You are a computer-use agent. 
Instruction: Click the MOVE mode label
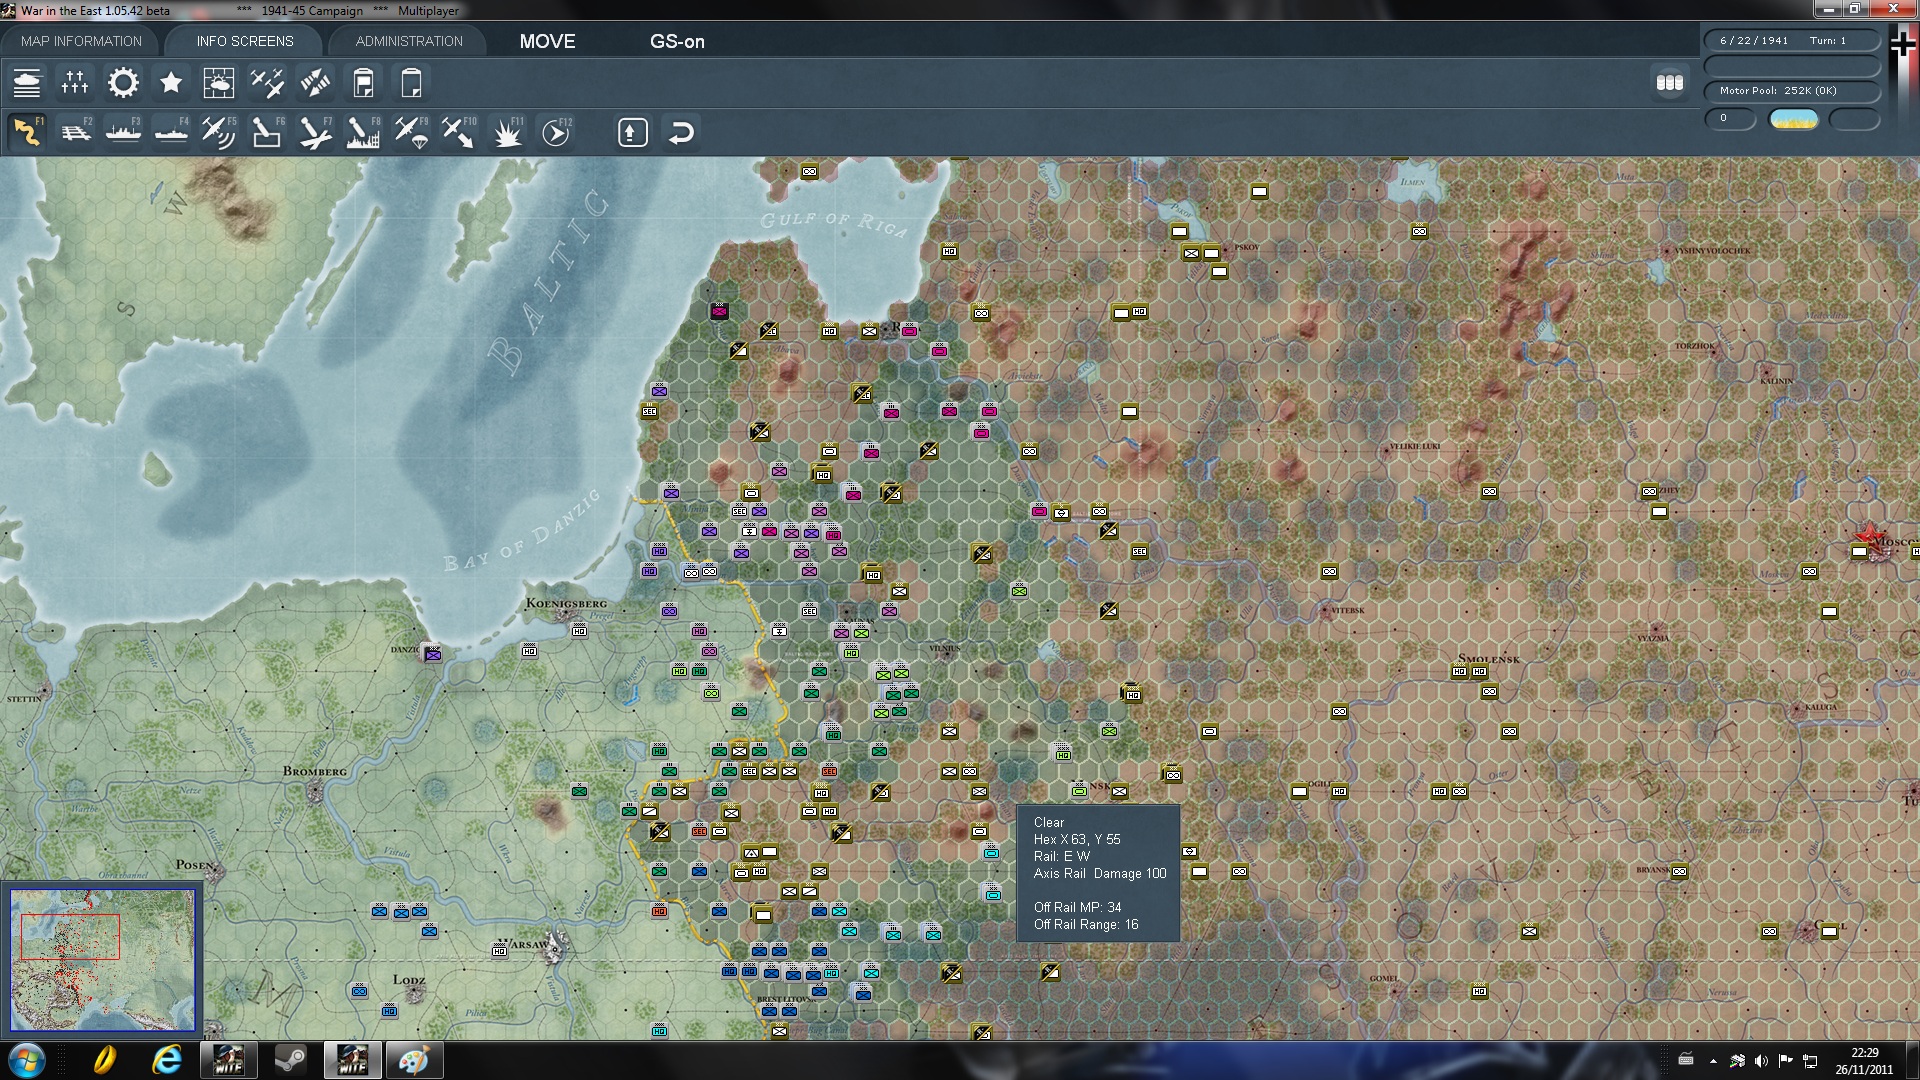tap(548, 41)
